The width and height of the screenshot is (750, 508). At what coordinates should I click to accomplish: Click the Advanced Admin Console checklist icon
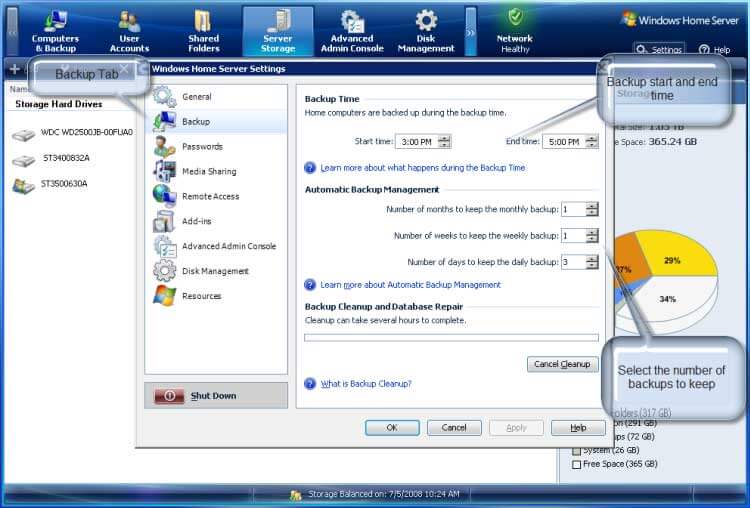pyautogui.click(x=165, y=246)
